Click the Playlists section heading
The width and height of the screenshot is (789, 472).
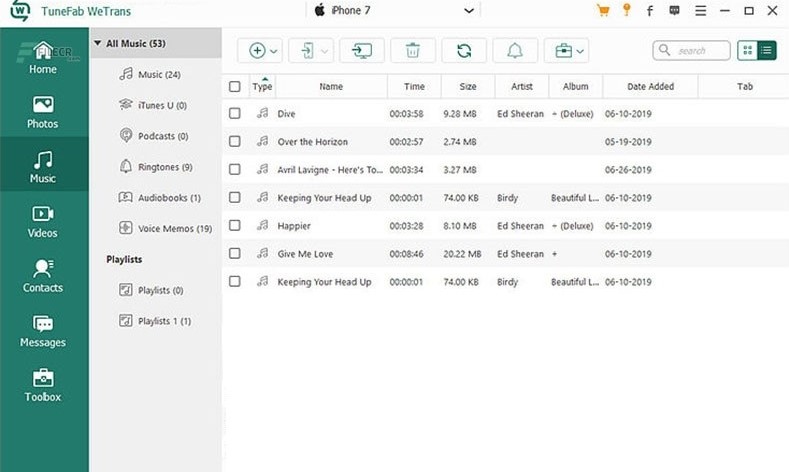point(124,260)
